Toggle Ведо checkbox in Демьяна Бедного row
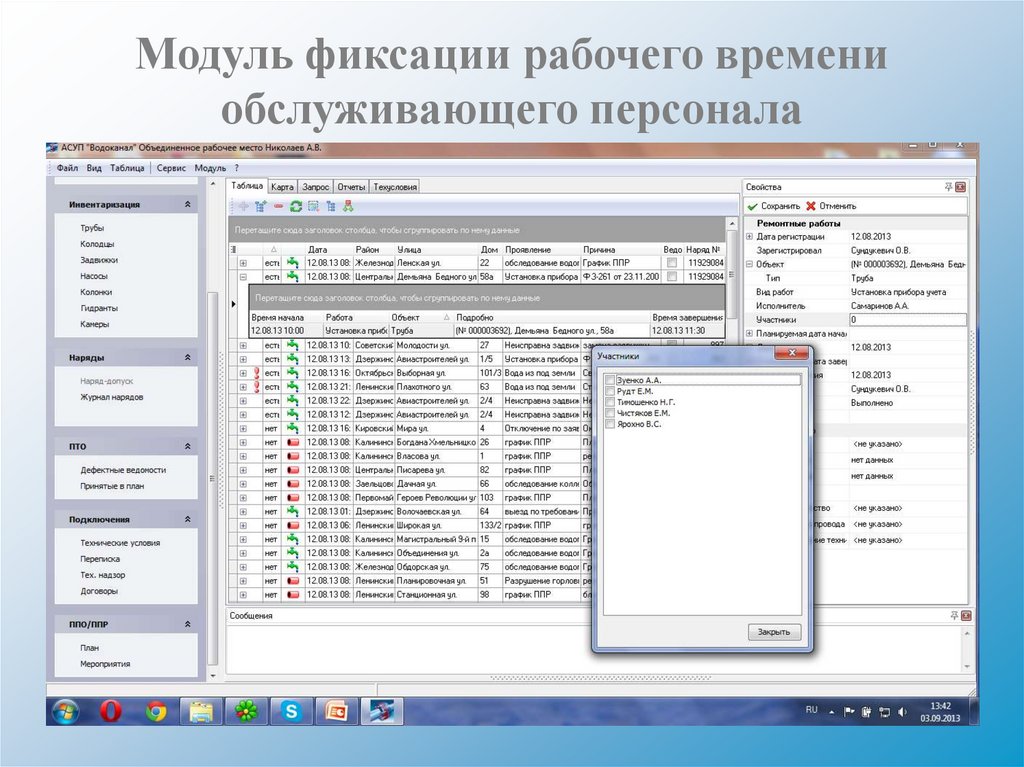This screenshot has width=1024, height=767. point(671,276)
